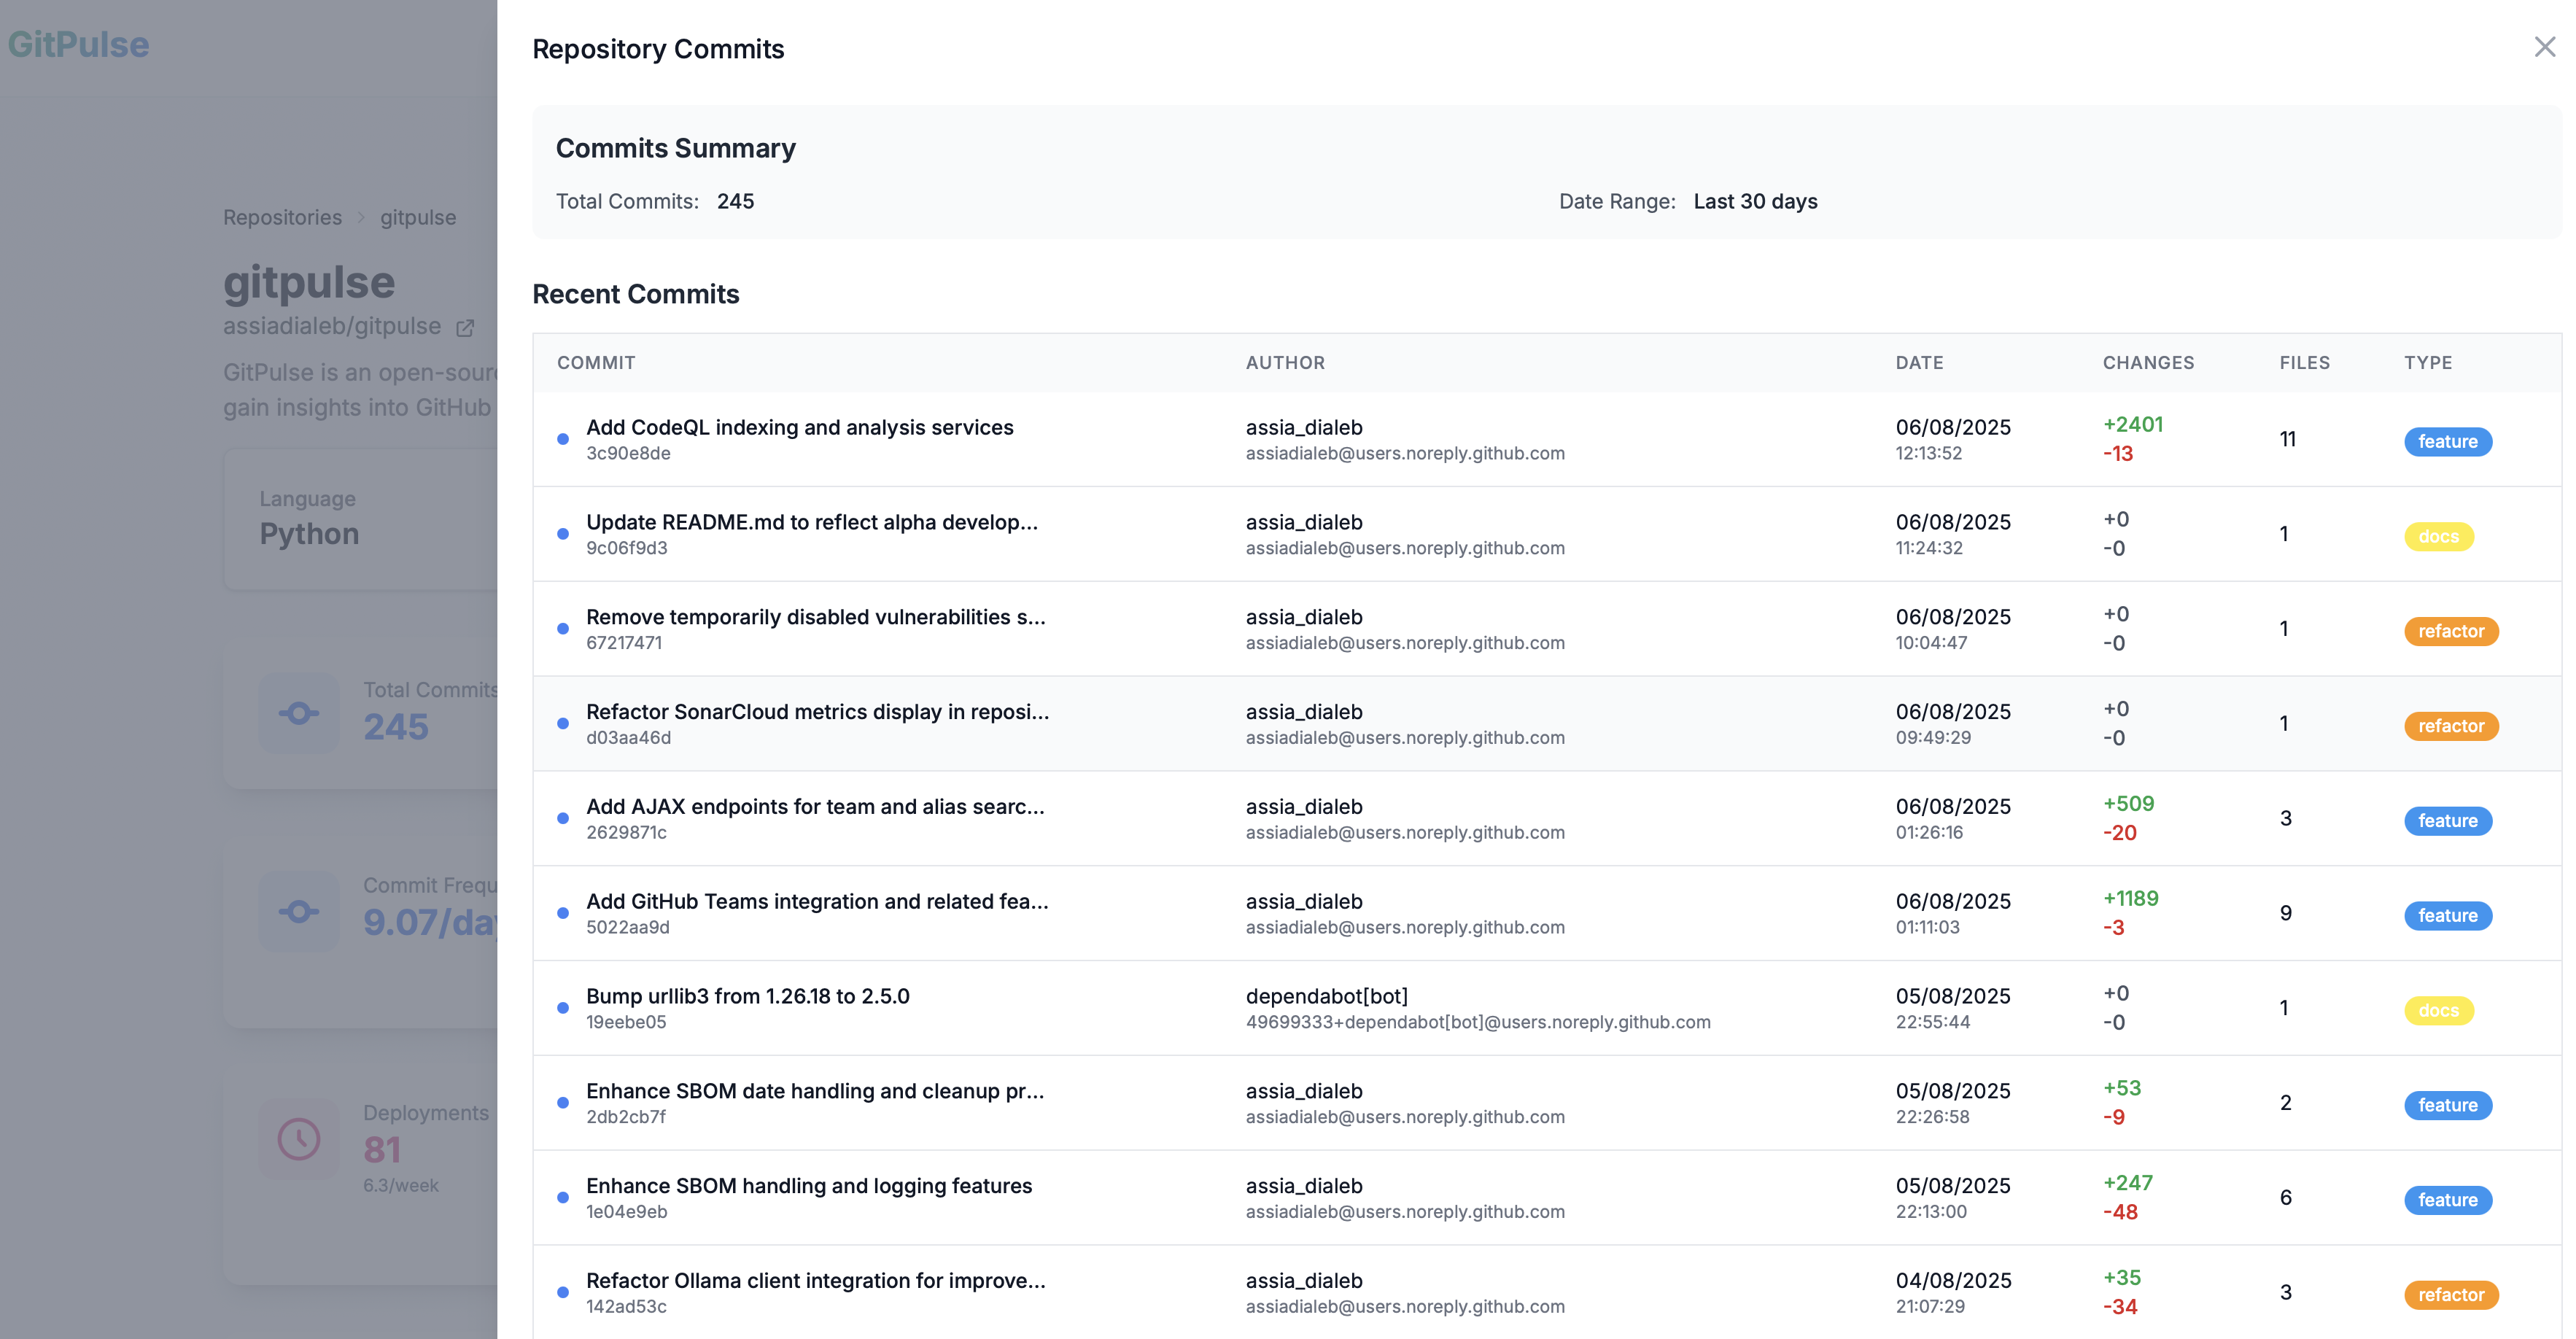2576x1339 pixels.
Task: Click Deployments count 81 on background page
Action: pos(382,1150)
